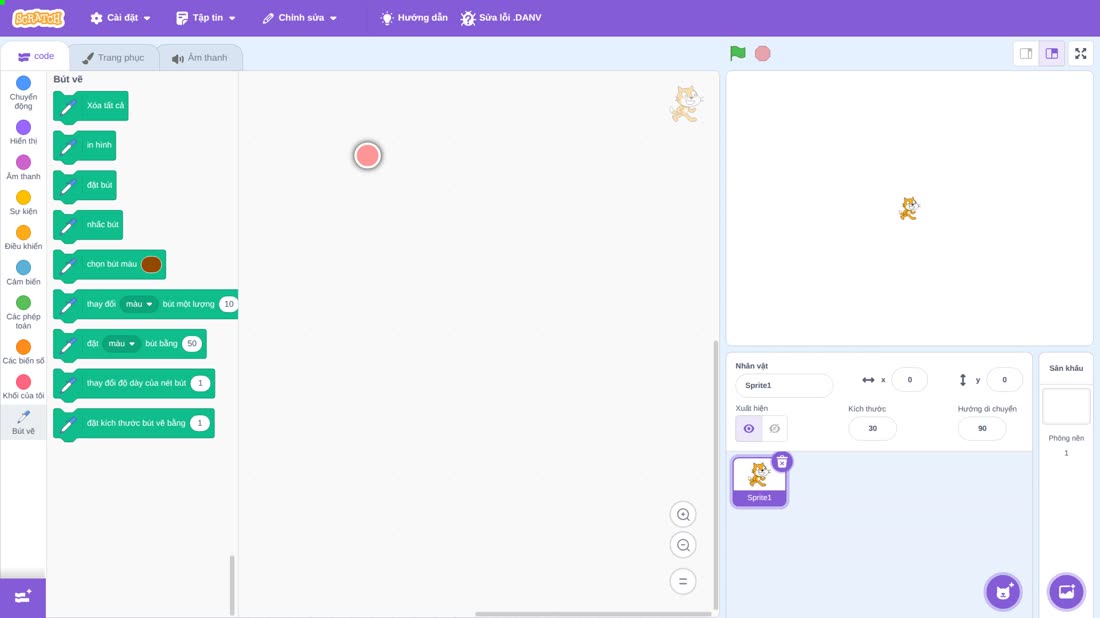The height and width of the screenshot is (618, 1100).
Task: Open the Cài đặt dropdown menu
Action: tap(121, 18)
